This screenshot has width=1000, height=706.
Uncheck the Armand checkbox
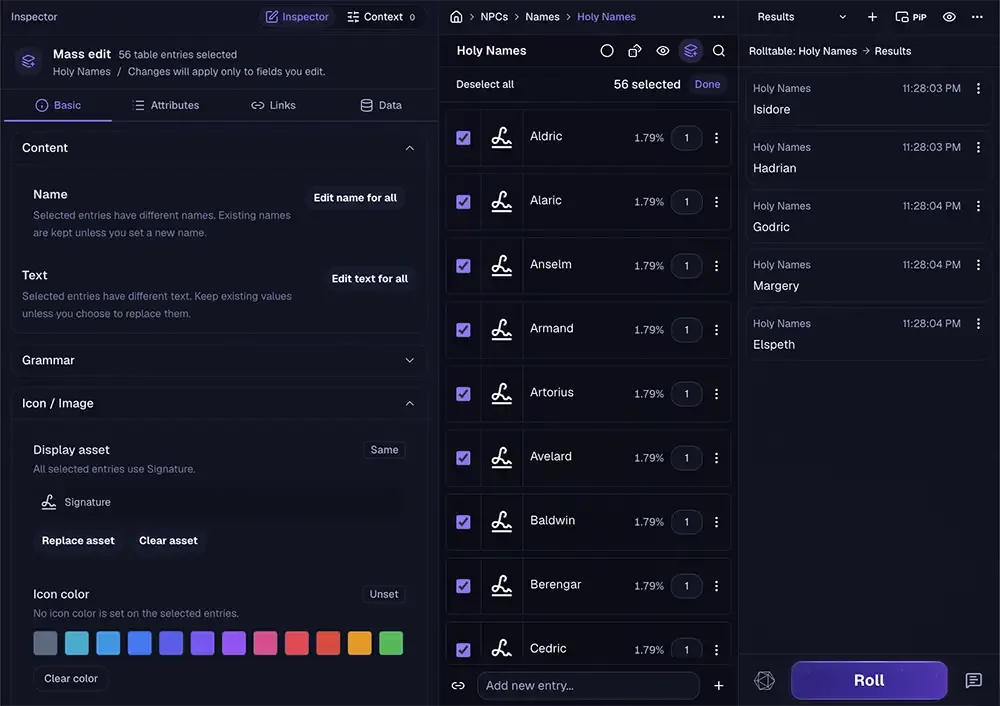coord(463,330)
